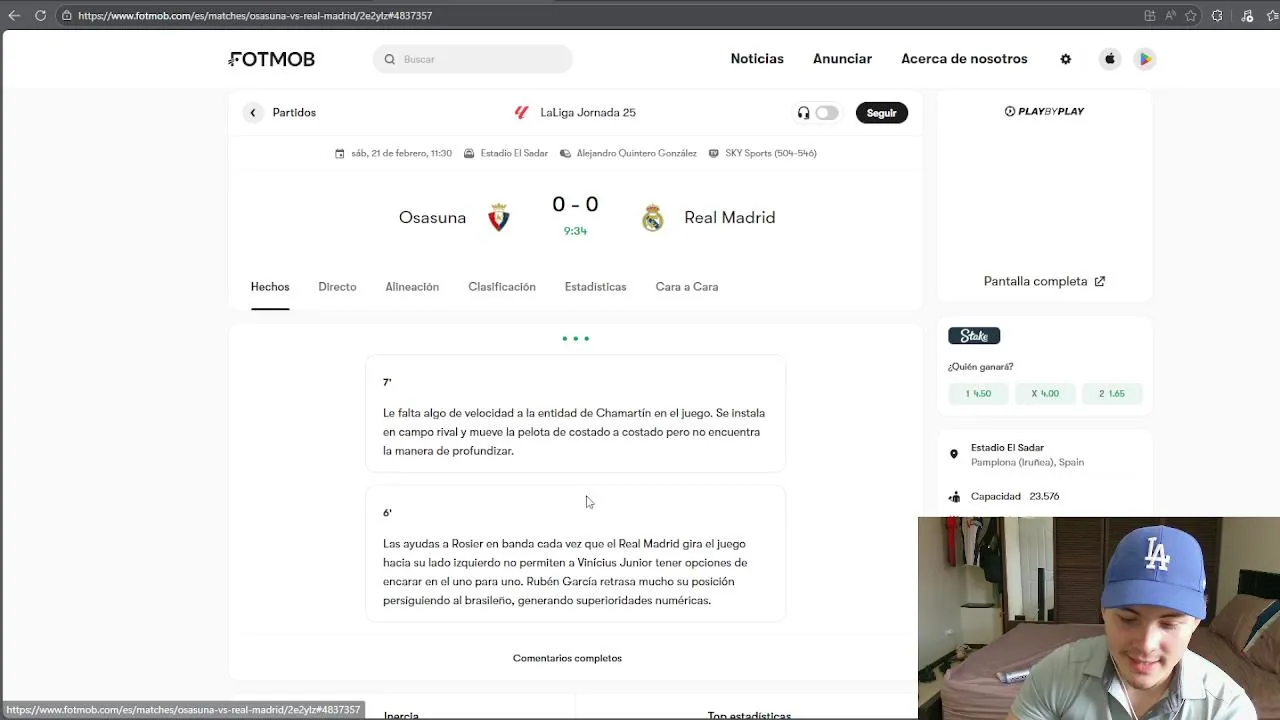Viewport: 1280px width, 720px height.
Task: Click the referee whistle icon
Action: pos(566,153)
